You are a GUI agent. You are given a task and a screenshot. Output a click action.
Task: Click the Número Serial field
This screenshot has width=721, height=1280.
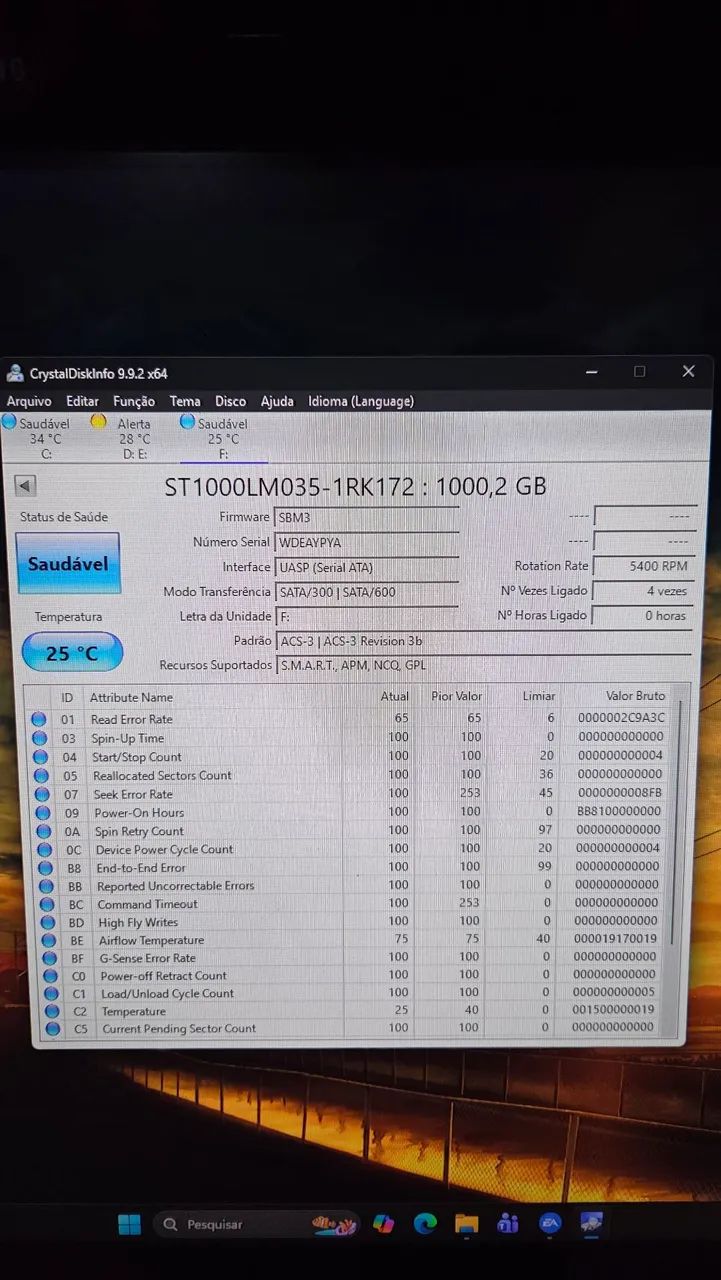click(366, 543)
